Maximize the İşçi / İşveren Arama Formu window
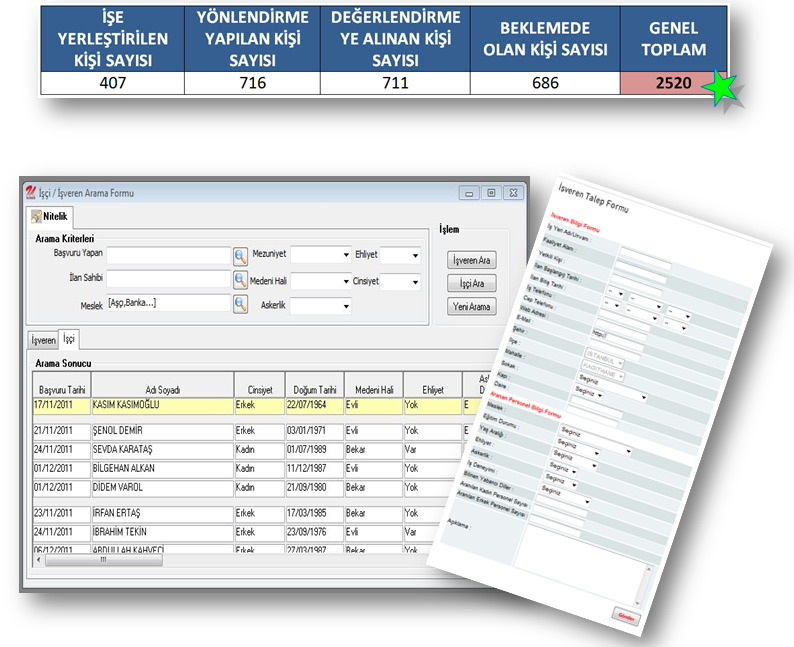The image size is (794, 647). coord(491,193)
